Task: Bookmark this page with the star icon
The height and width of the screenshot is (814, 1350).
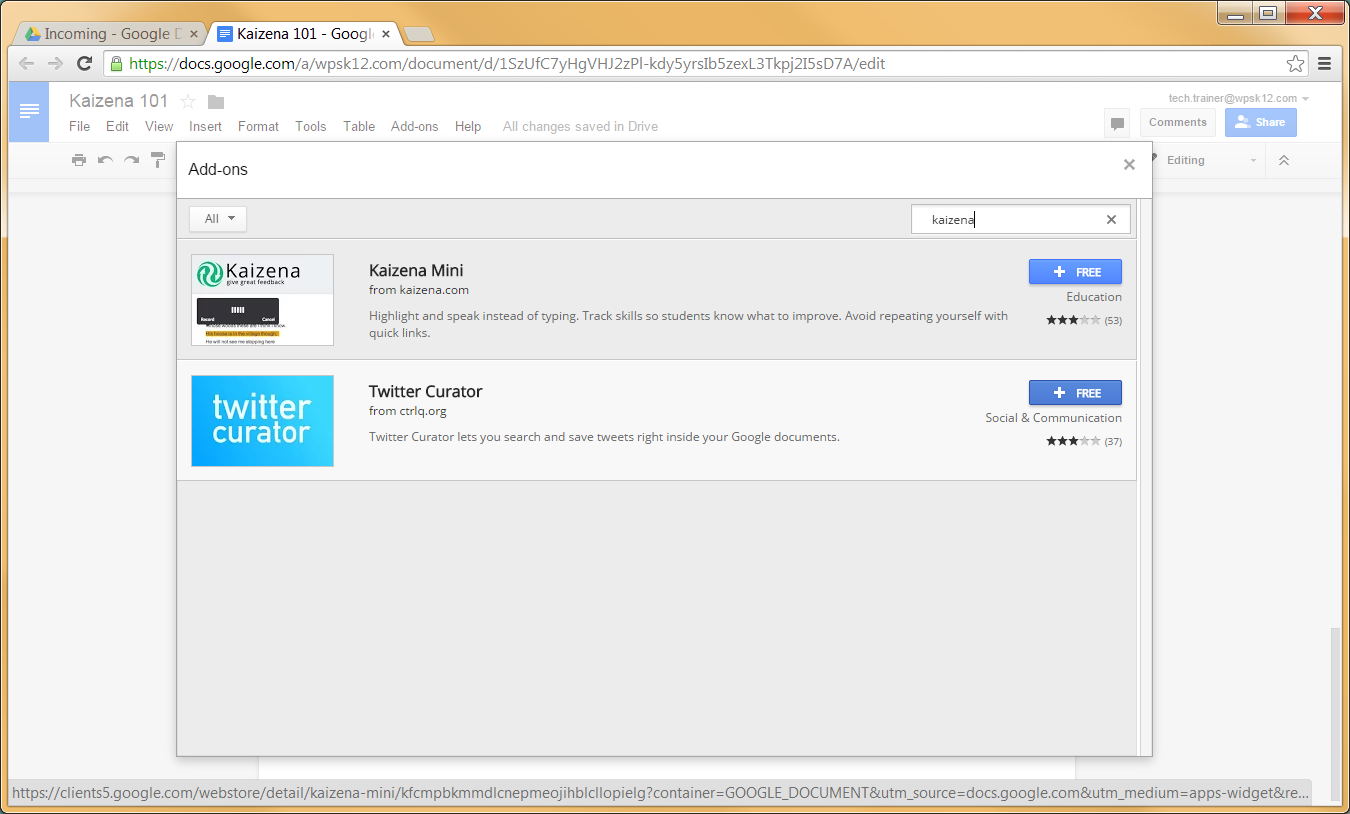Action: tap(1296, 64)
